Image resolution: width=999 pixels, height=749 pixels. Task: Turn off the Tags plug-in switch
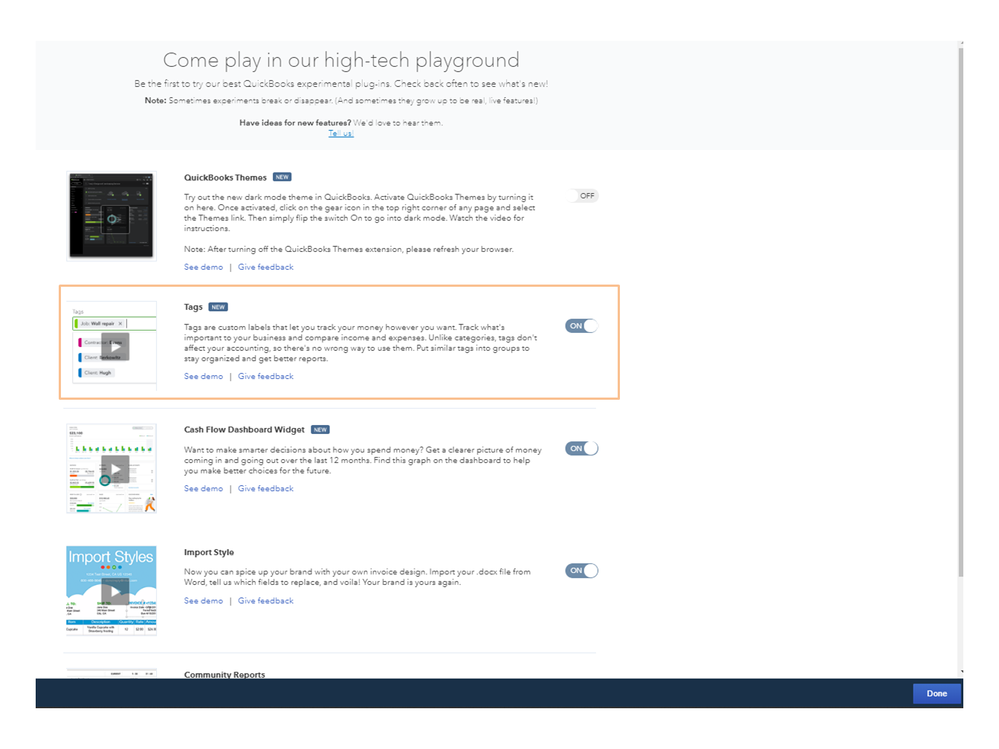pyautogui.click(x=582, y=326)
